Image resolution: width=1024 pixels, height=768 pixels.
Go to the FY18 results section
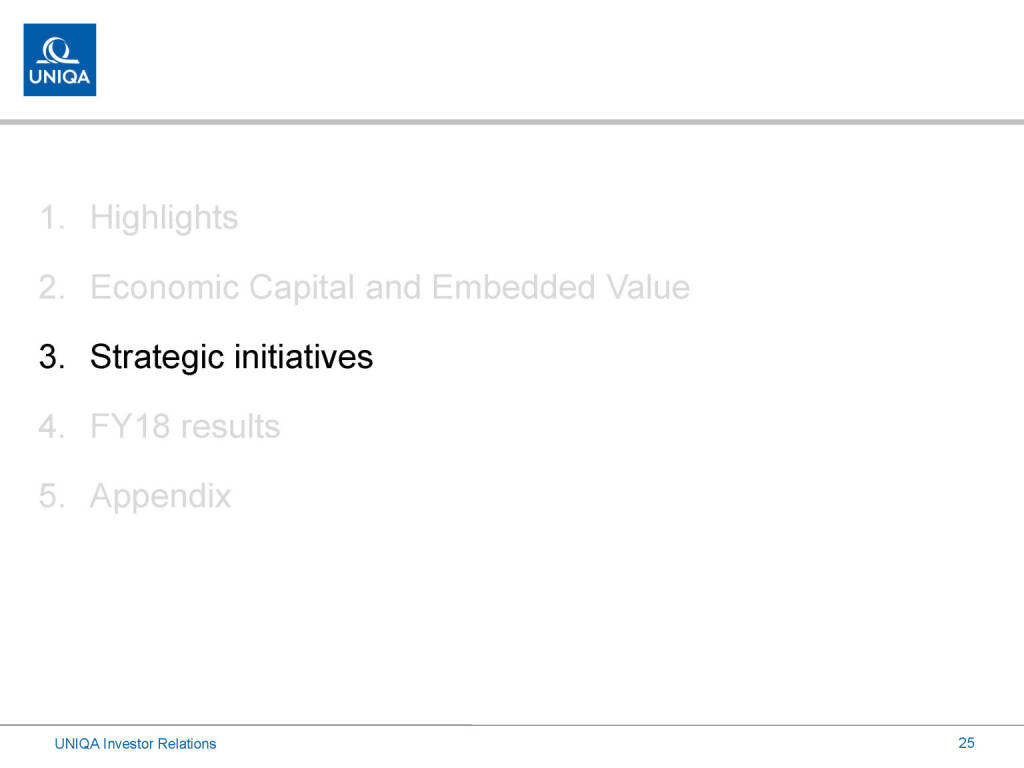(x=185, y=427)
